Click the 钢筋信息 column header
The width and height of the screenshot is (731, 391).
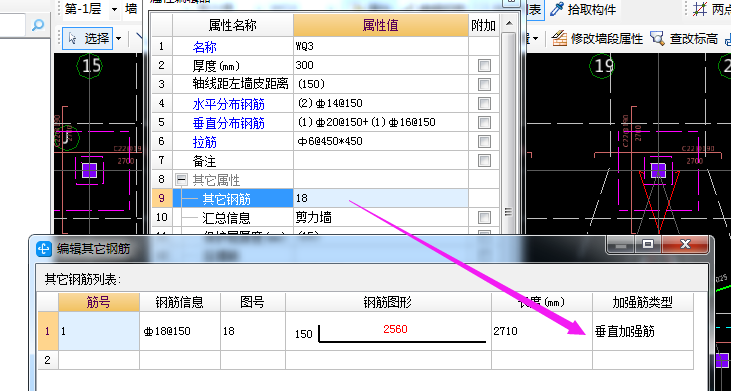[x=180, y=302]
